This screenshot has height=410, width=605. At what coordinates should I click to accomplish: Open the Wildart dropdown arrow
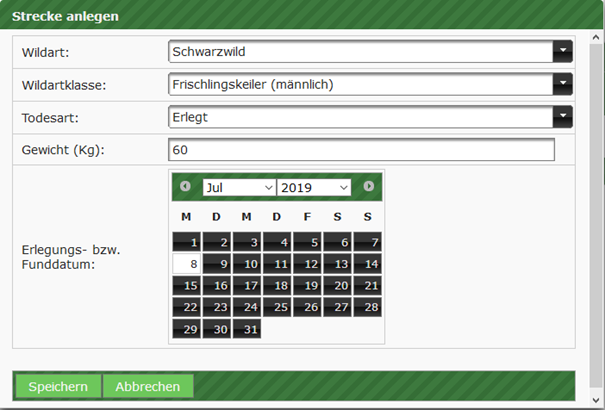point(563,51)
